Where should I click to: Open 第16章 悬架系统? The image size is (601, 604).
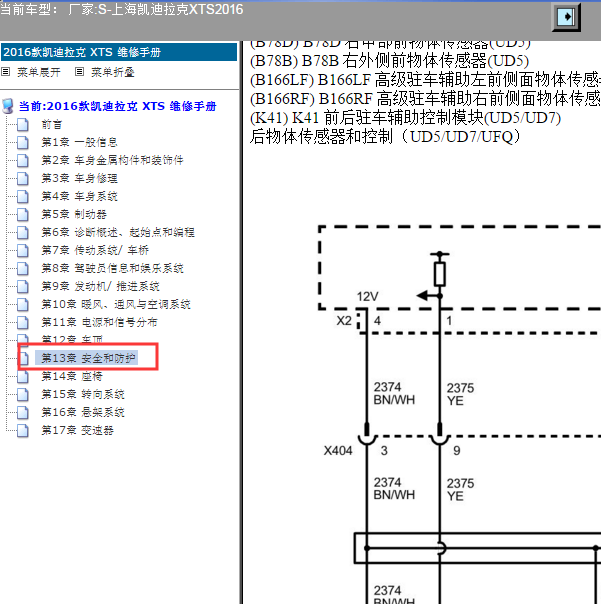coord(83,413)
